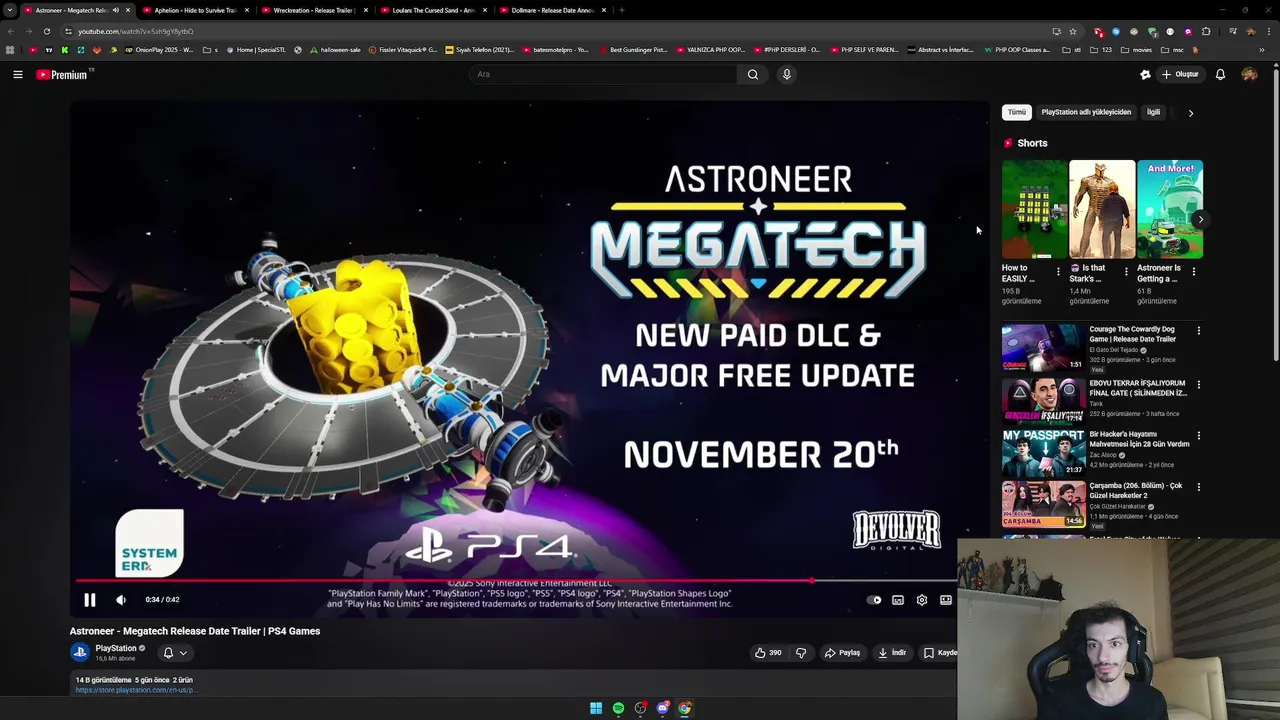The image size is (1280, 720).
Task: Open the tab search dropdown arrow
Action: pyautogui.click(x=10, y=10)
